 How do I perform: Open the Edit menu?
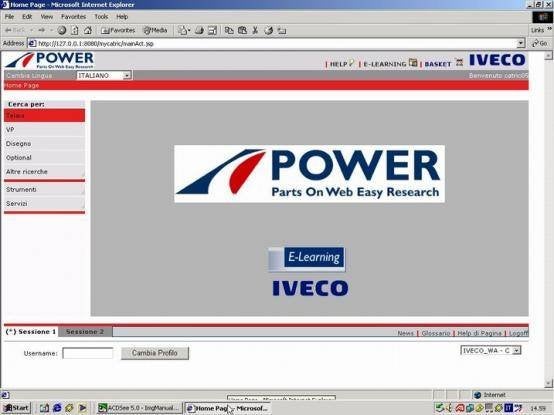click(x=27, y=17)
